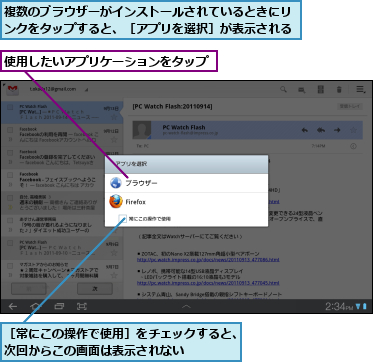This screenshot has height=362, width=373.
Task: Tap the 前 button
Action: point(29,289)
